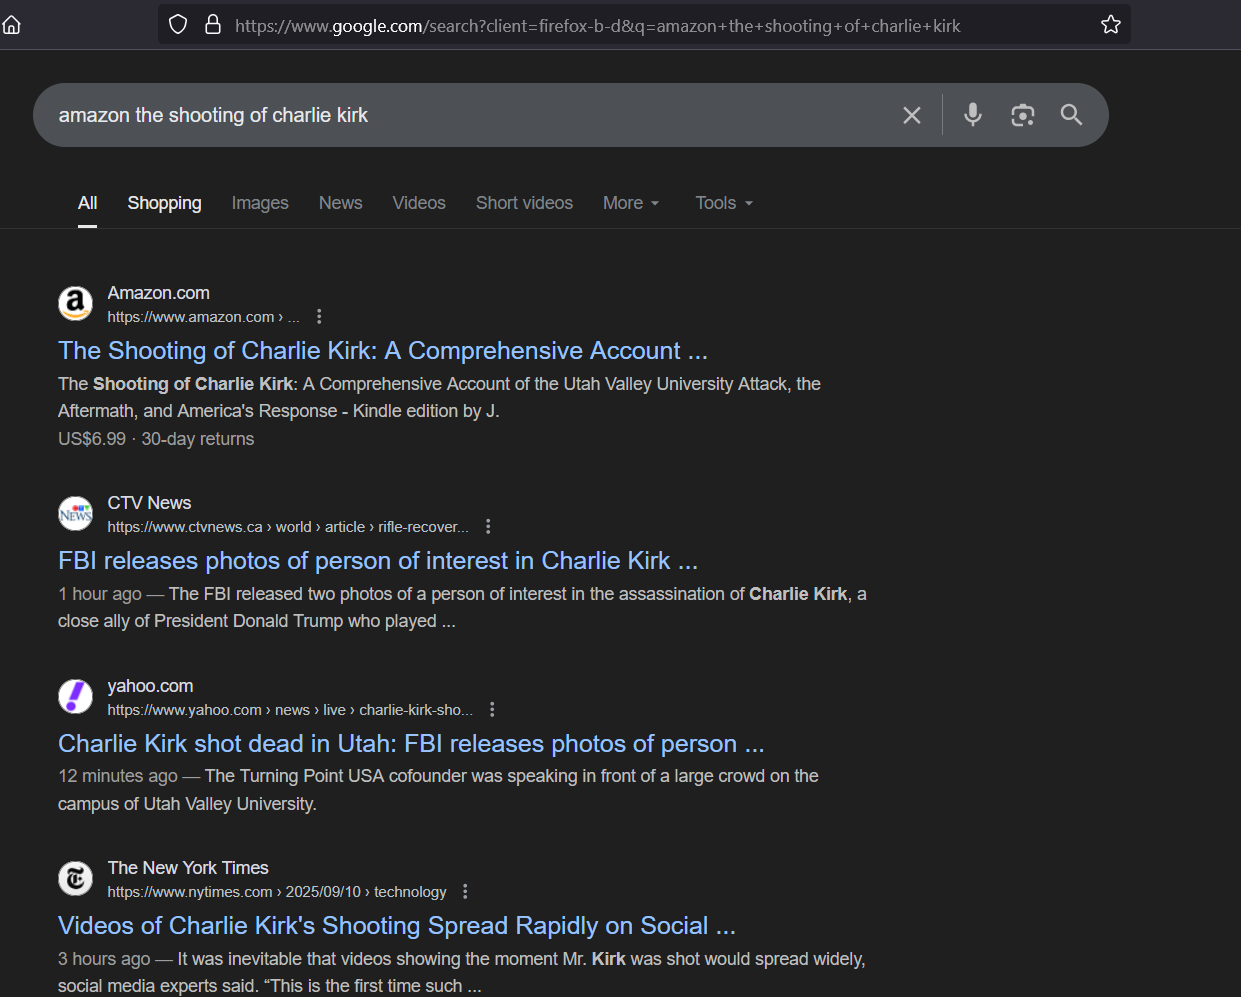Image resolution: width=1241 pixels, height=997 pixels.
Task: Click the ctvnews.ca breadcrumb URL
Action: pos(288,527)
